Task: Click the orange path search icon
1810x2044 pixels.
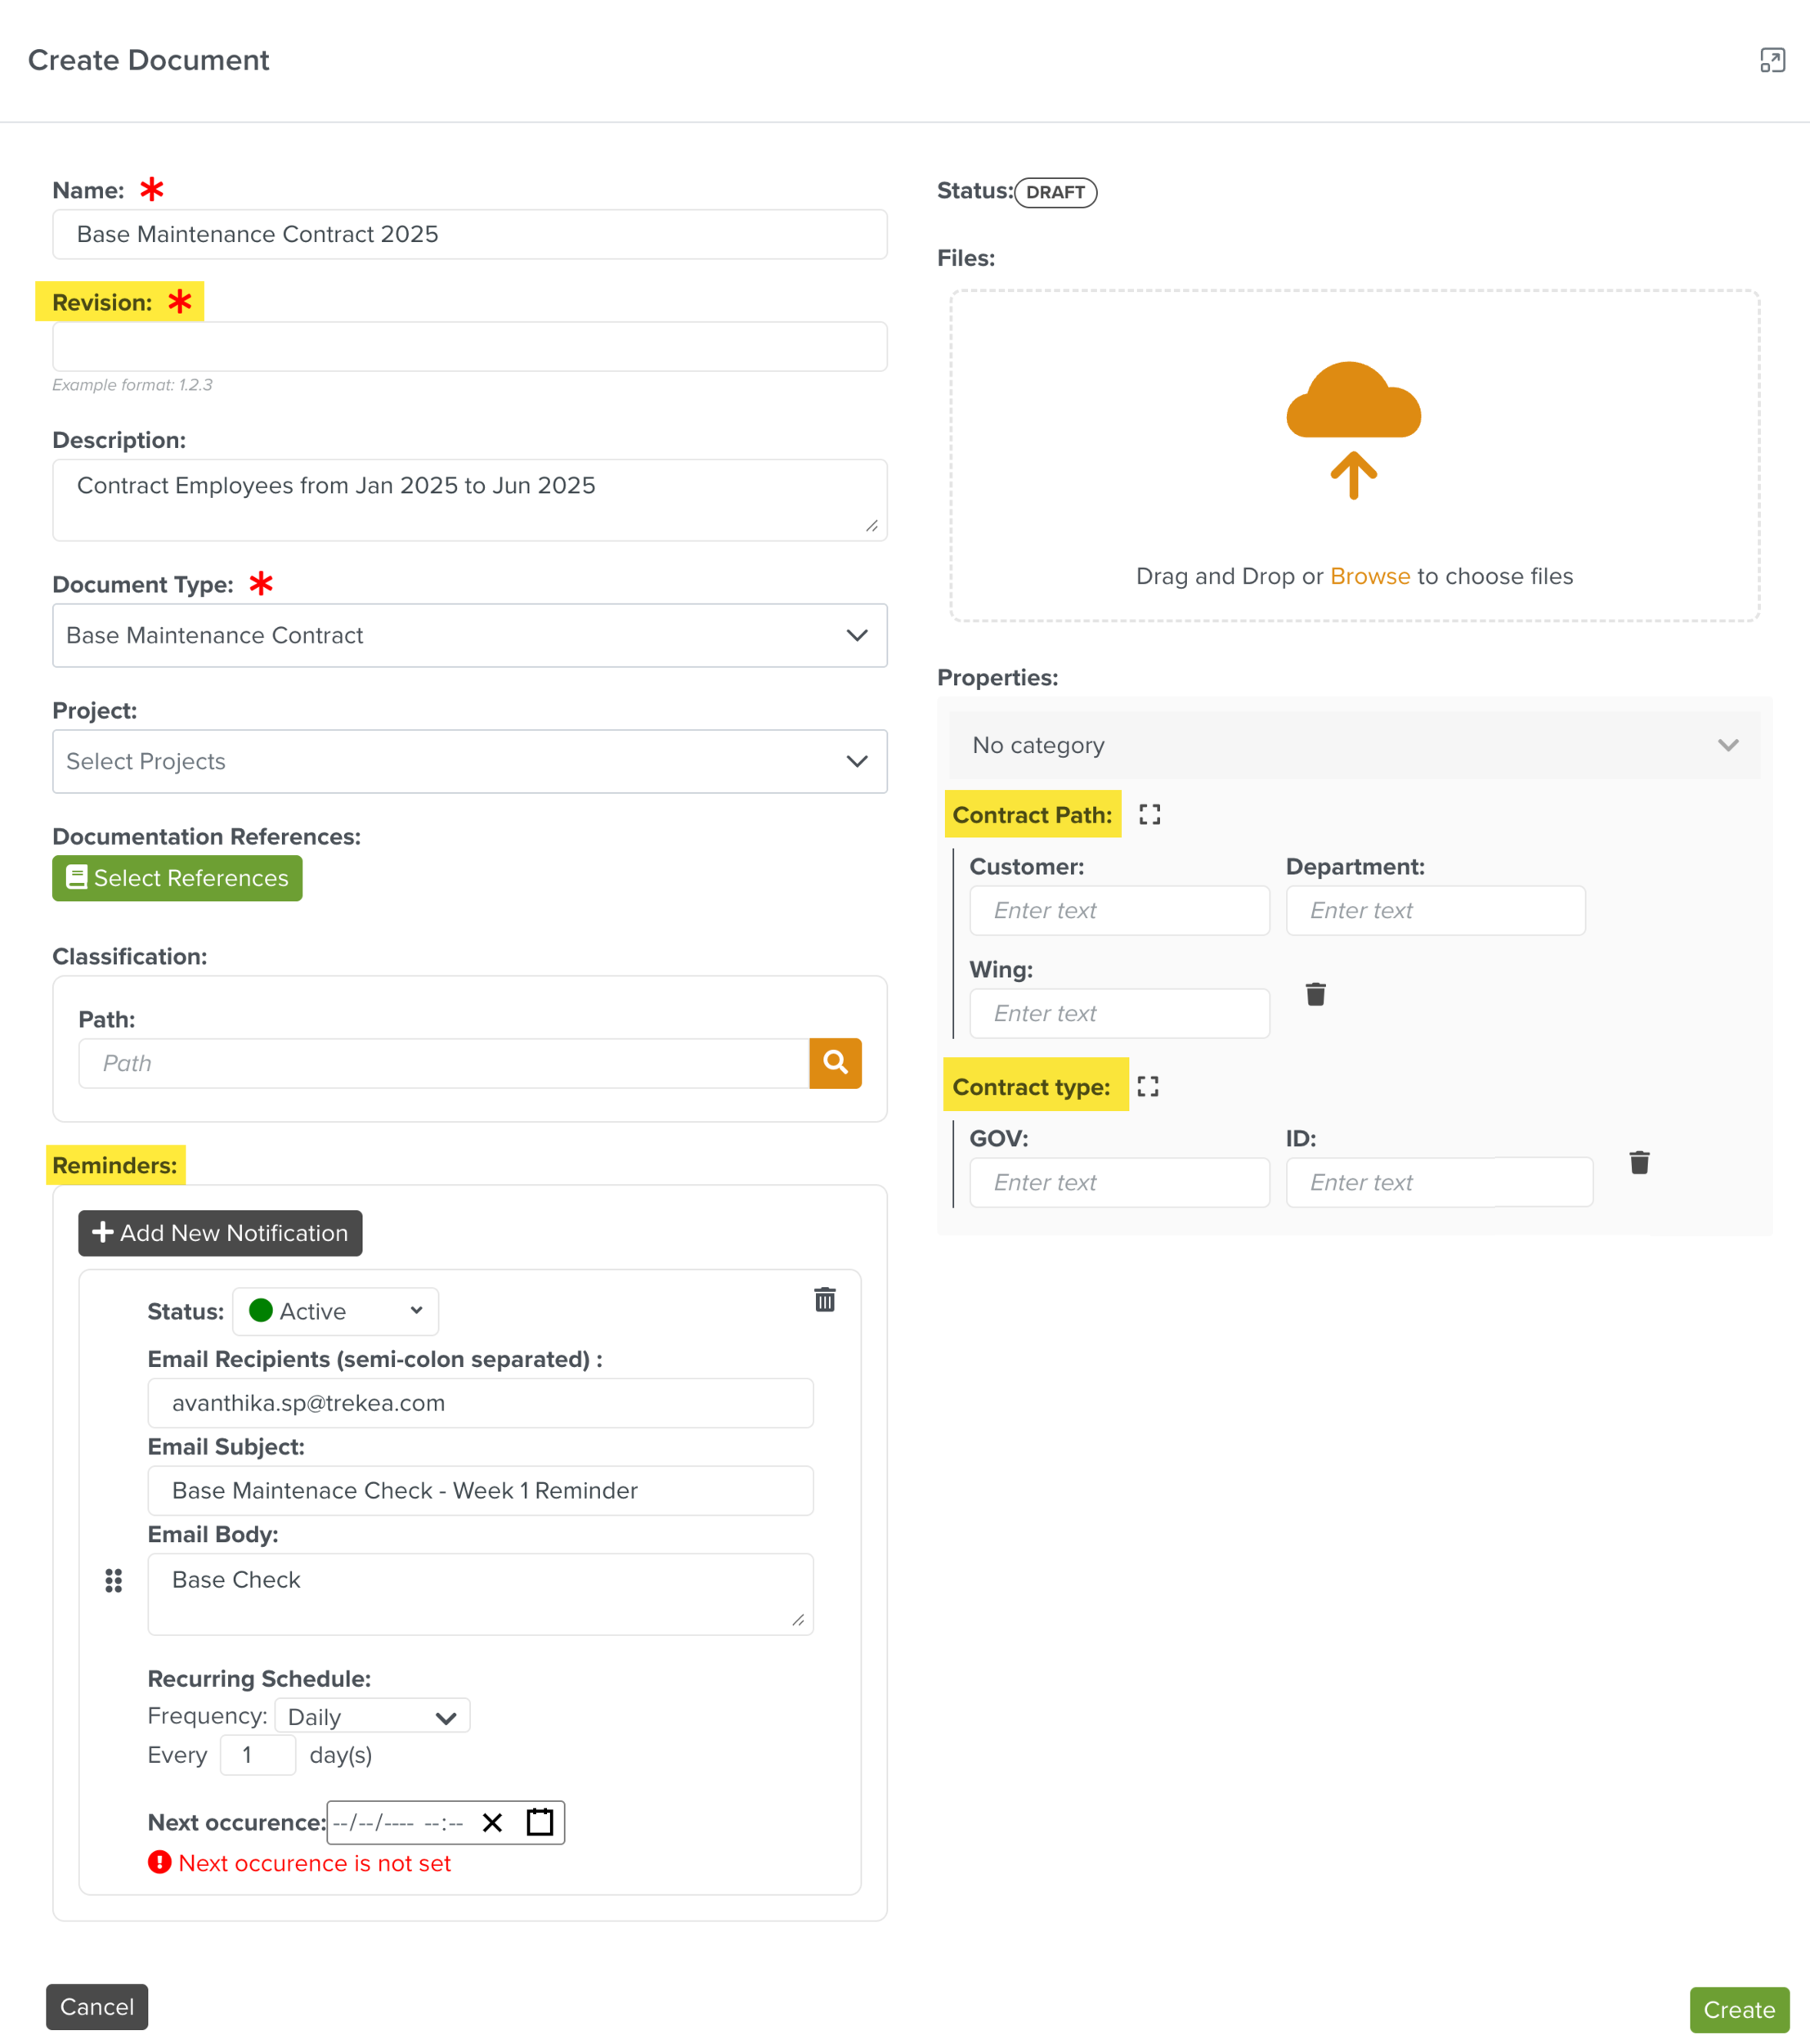Action: 835,1063
